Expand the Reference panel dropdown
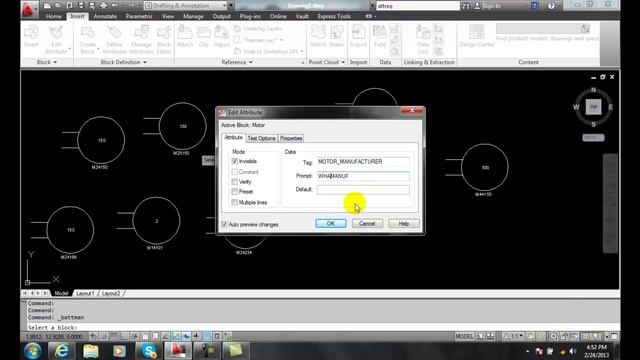This screenshot has width=640, height=360. 237,62
